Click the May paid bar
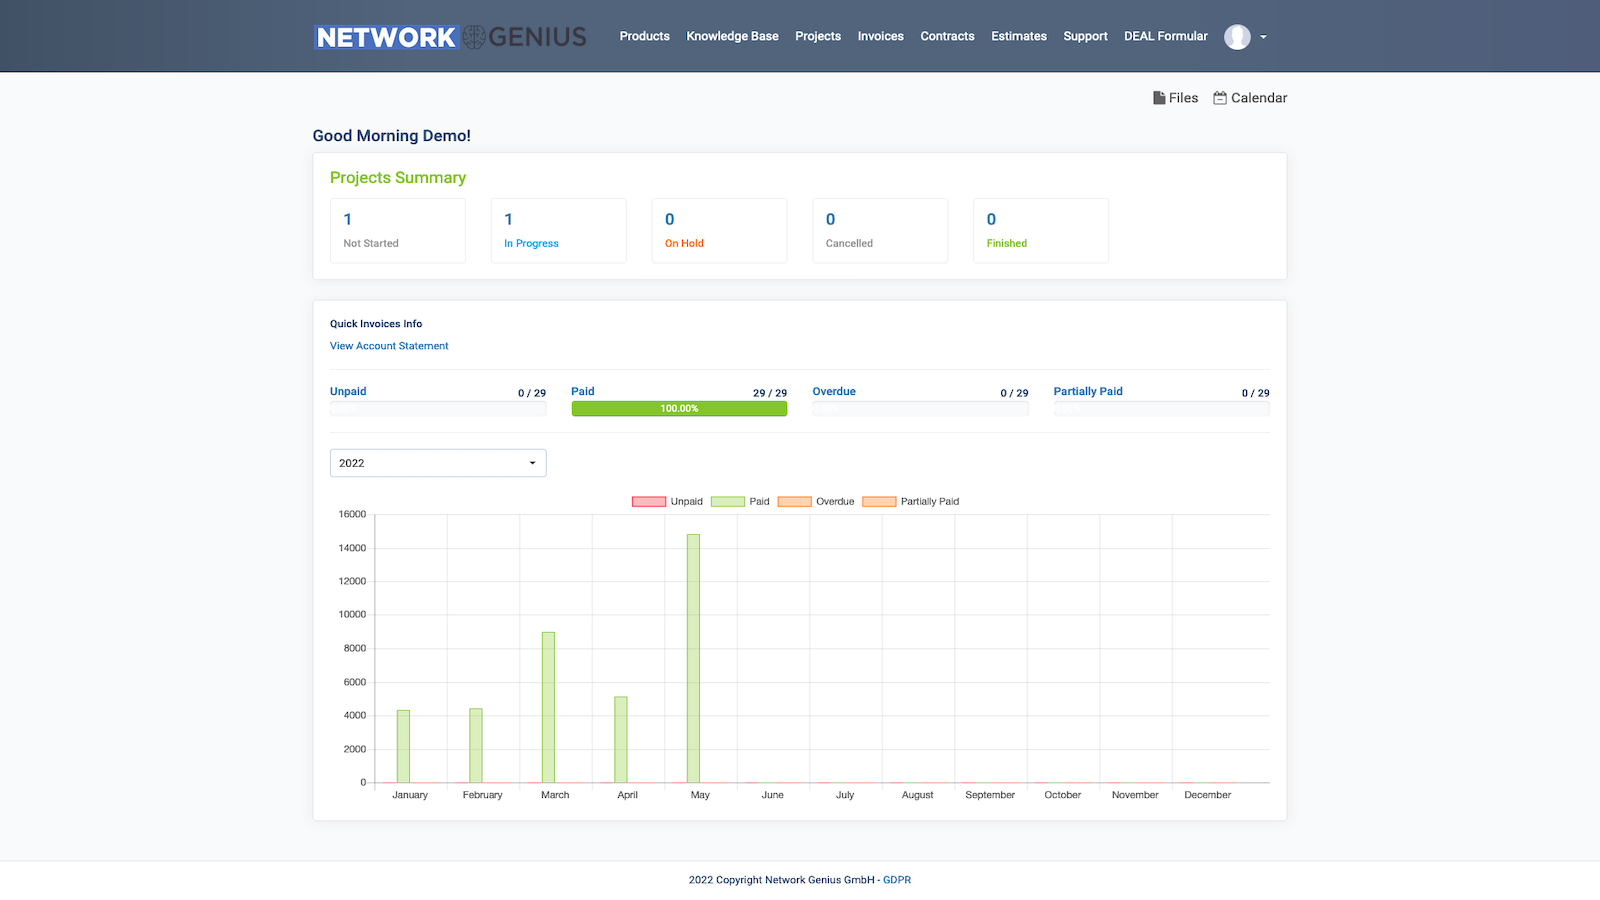1600x900 pixels. click(693, 658)
